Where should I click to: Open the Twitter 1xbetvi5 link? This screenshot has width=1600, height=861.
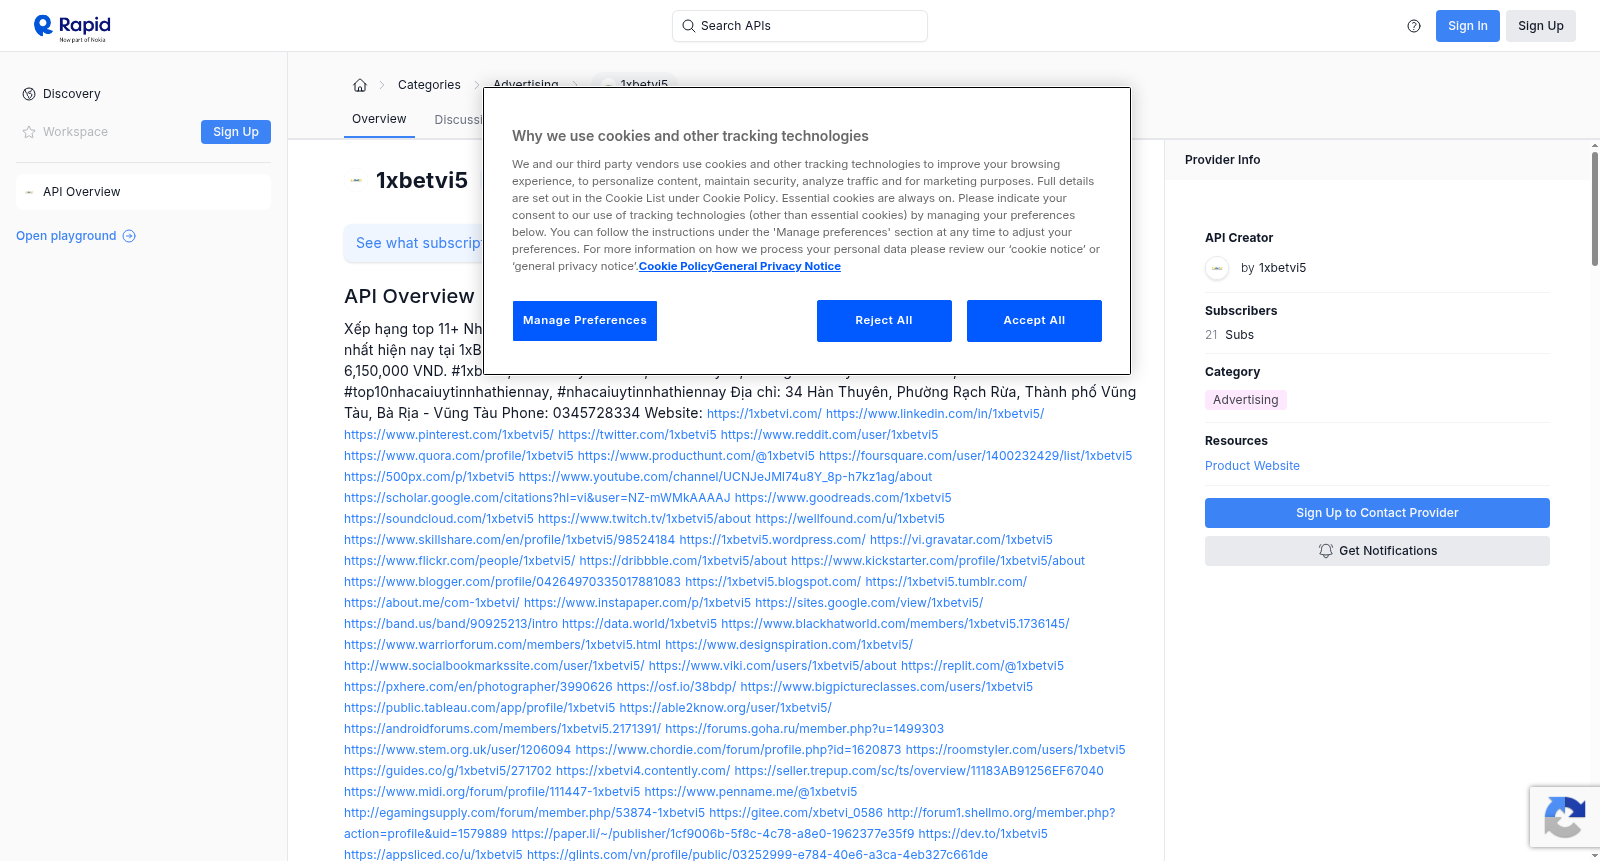pos(637,435)
